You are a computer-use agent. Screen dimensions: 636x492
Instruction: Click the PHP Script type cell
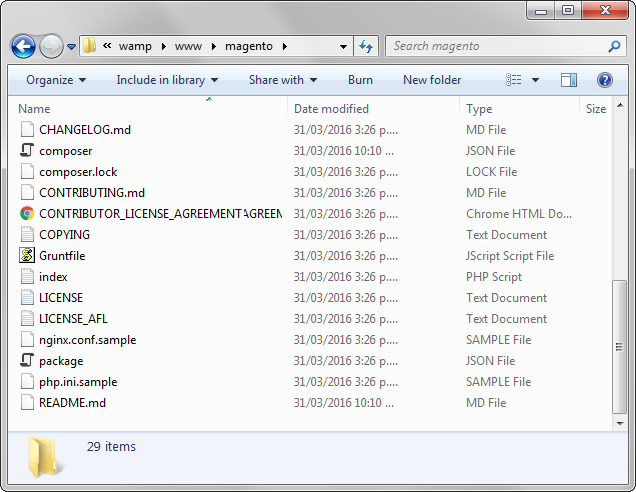(x=494, y=277)
